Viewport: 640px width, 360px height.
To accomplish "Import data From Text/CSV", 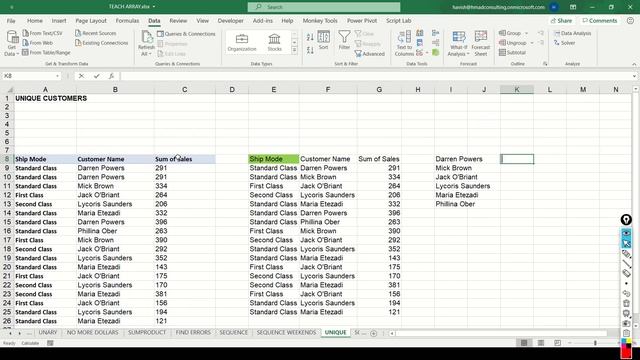I will tap(42, 33).
